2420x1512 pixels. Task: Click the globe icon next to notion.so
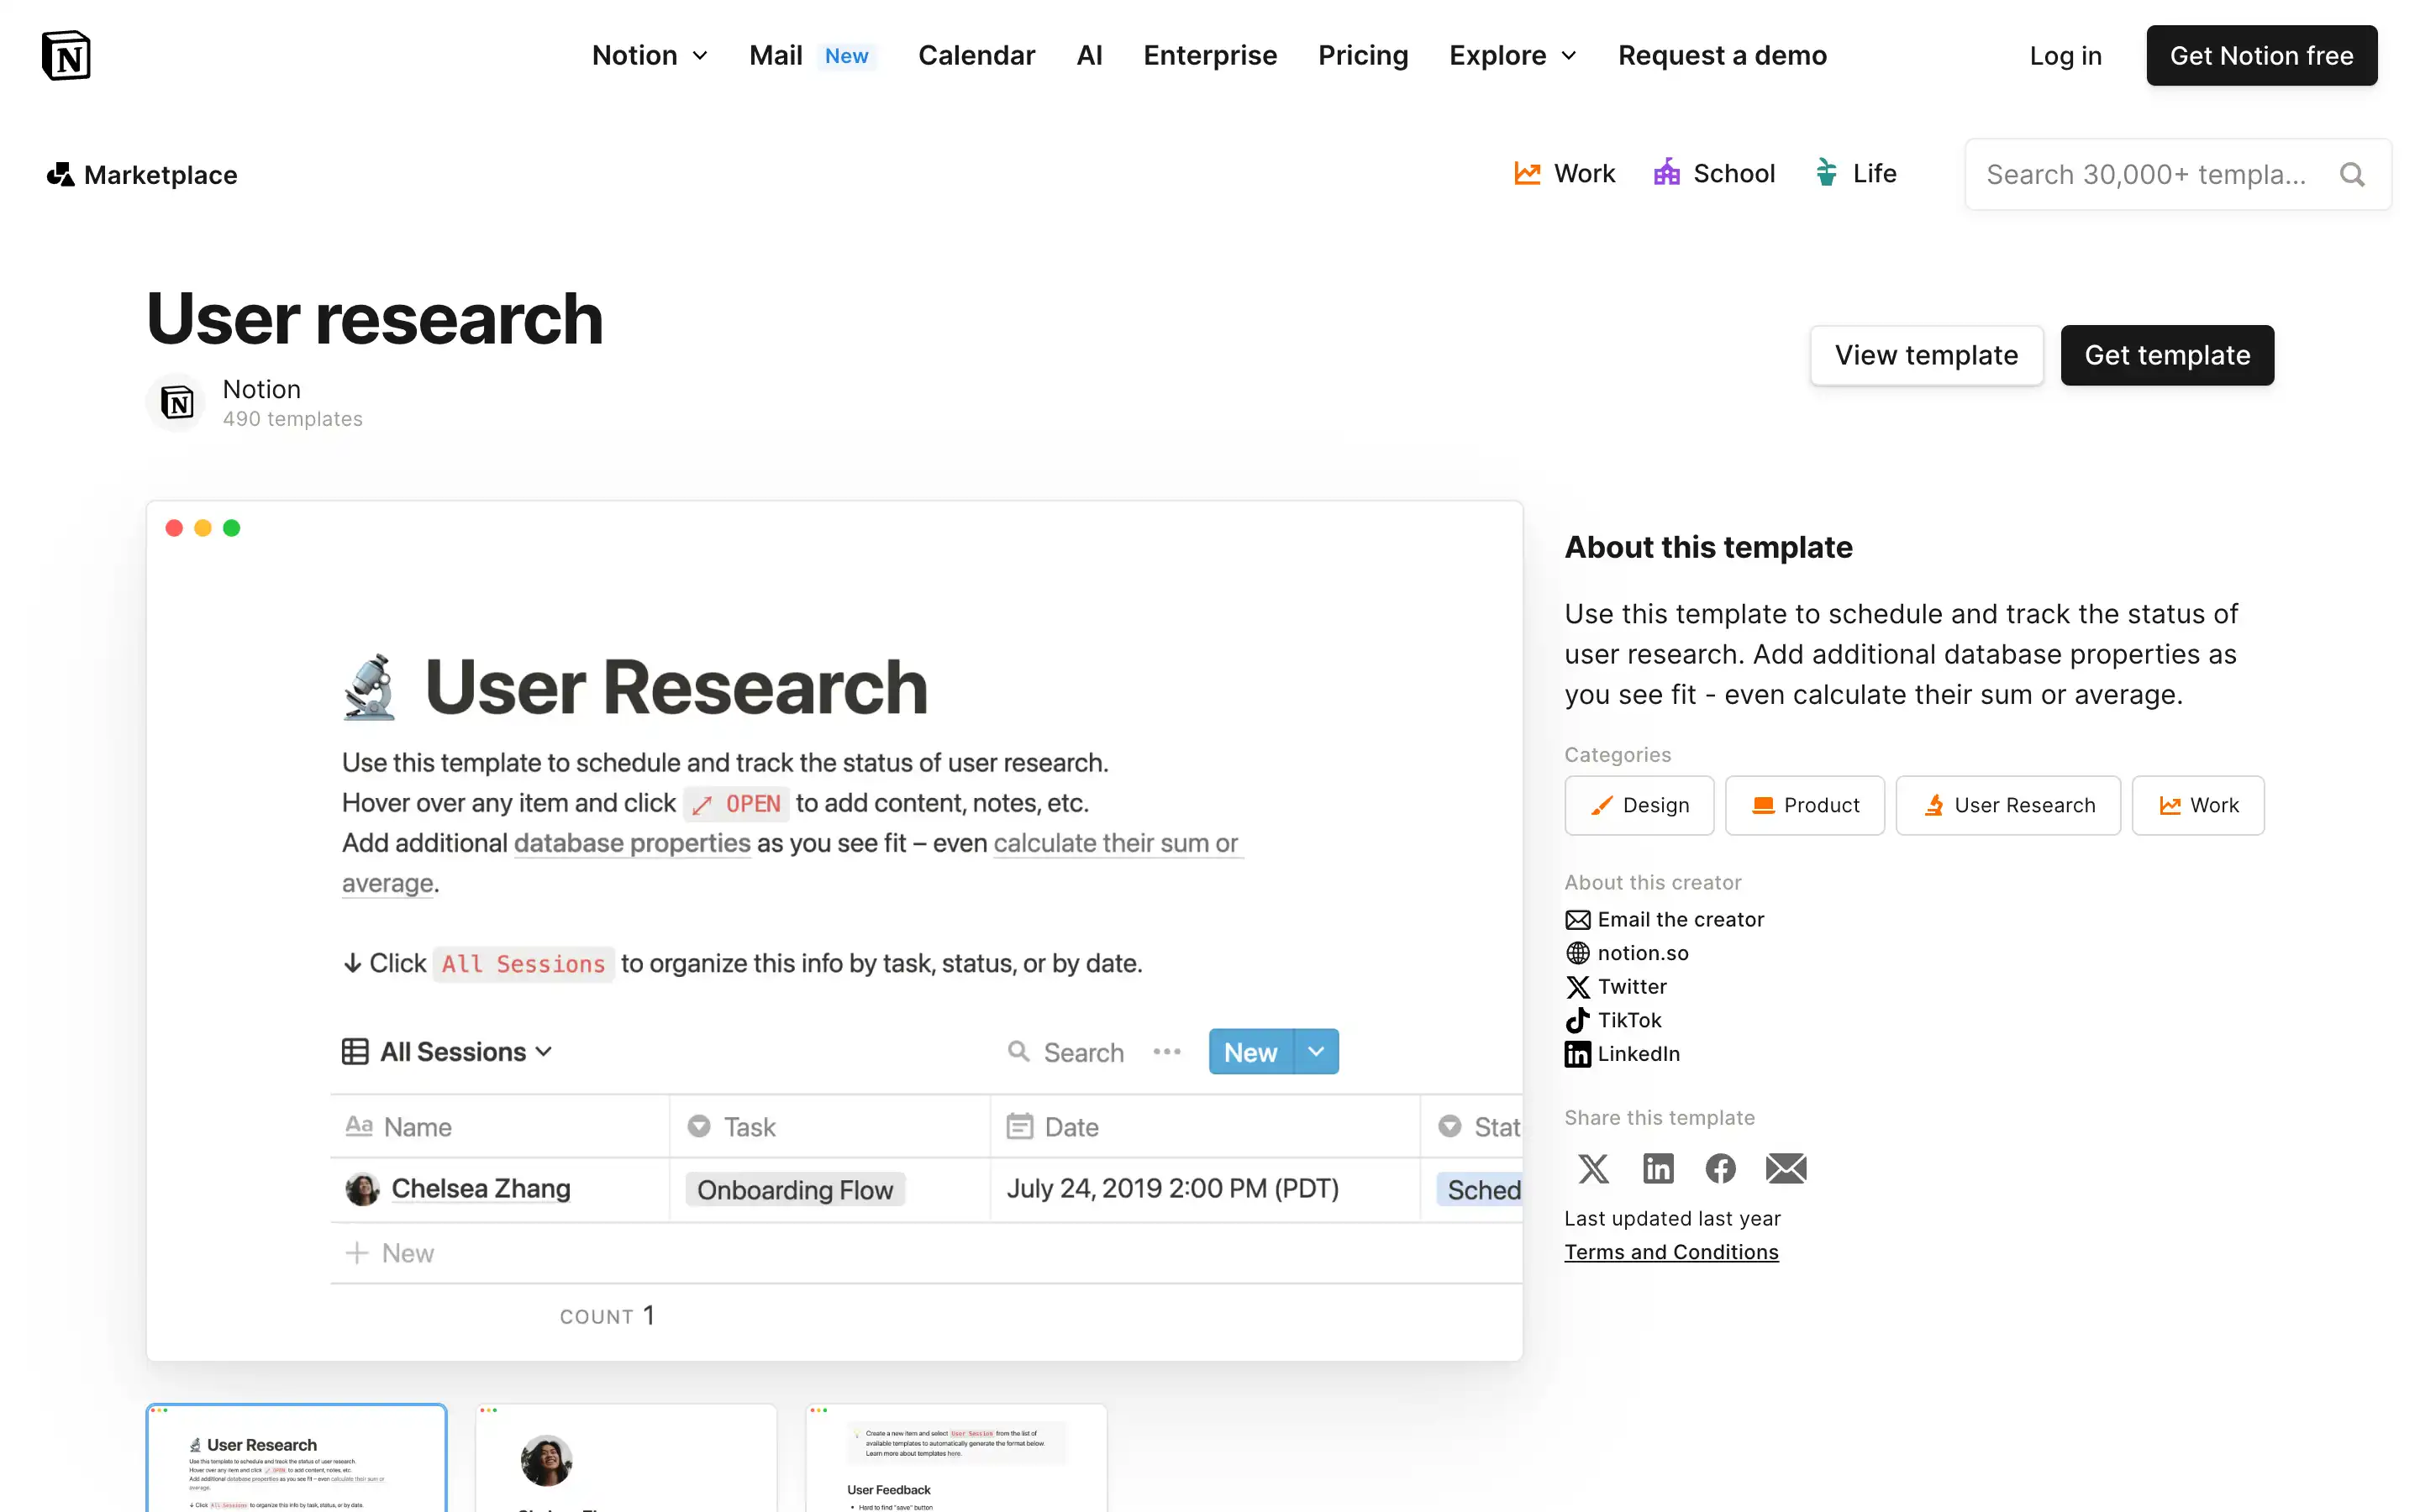click(x=1577, y=953)
